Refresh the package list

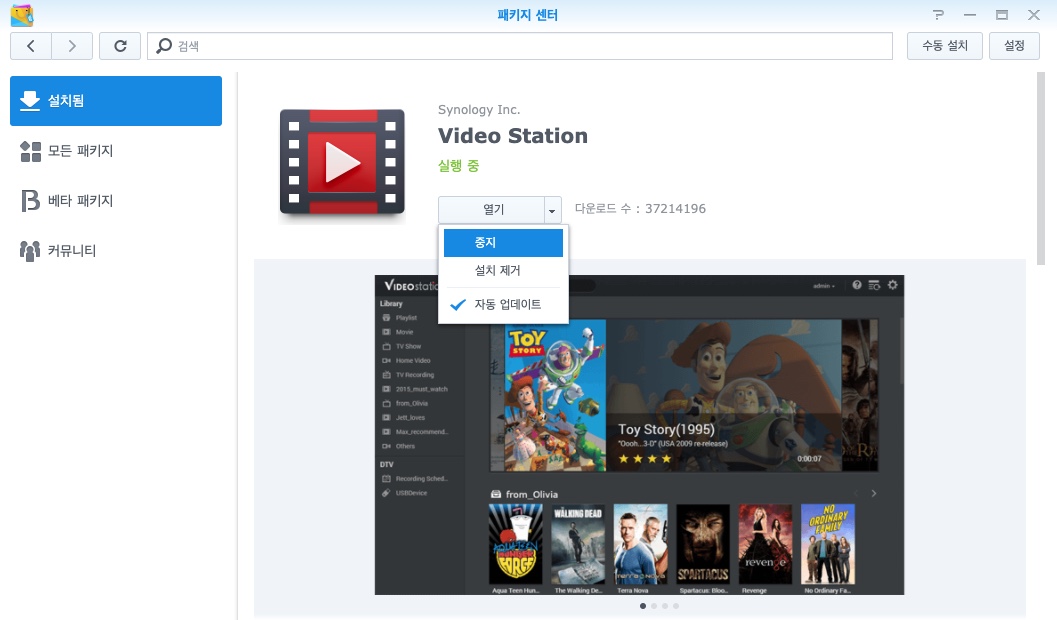(120, 46)
